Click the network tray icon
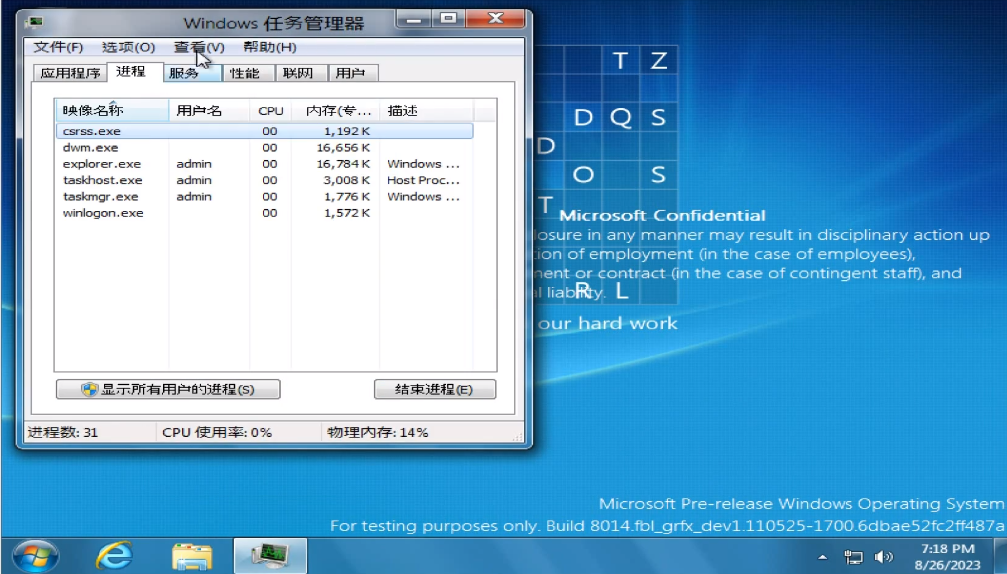The height and width of the screenshot is (574, 1007). point(854,557)
